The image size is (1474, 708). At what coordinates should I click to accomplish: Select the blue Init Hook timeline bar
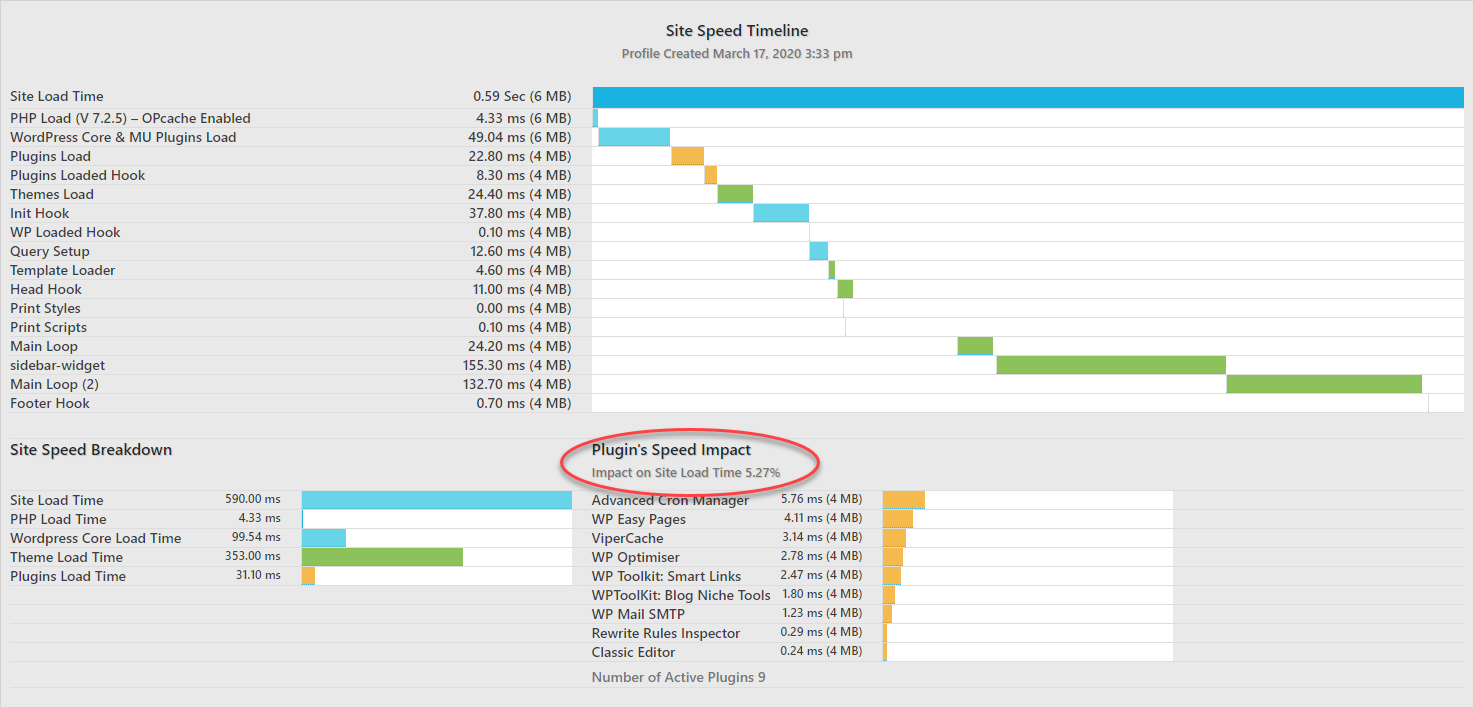[781, 213]
